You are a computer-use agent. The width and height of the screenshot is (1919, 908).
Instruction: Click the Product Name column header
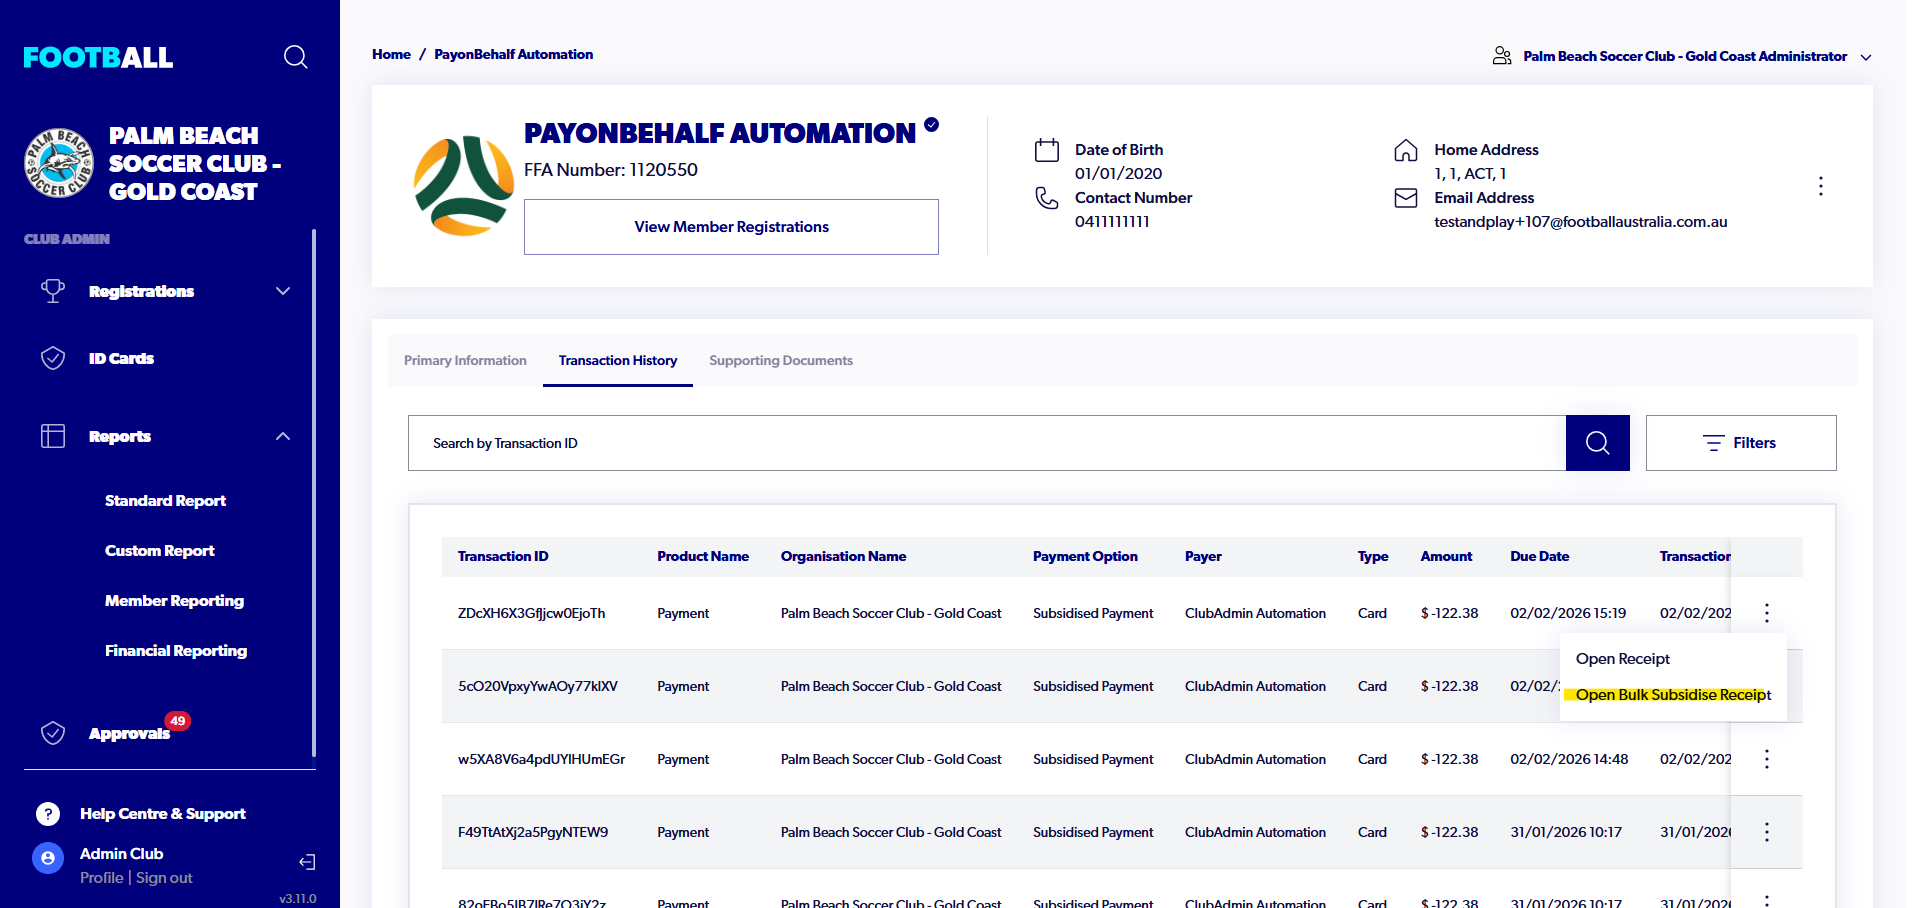click(703, 556)
